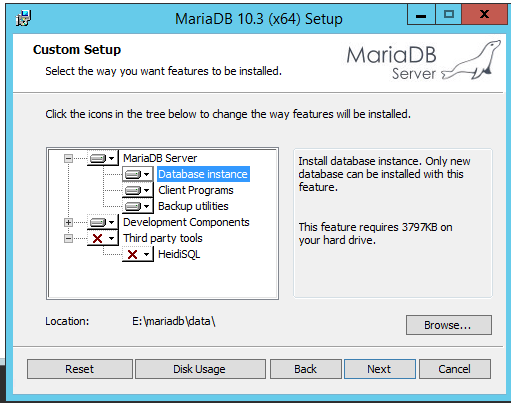Open Development Components feature install dropdown

click(x=103, y=222)
